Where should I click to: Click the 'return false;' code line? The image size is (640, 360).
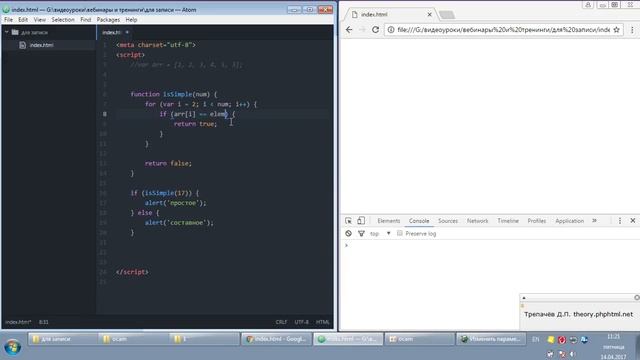pyautogui.click(x=168, y=163)
